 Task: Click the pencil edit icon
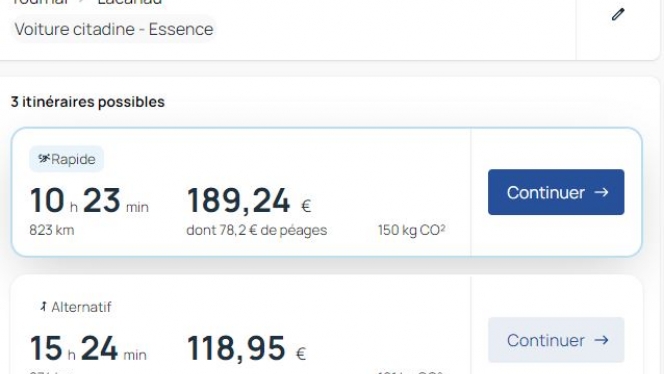click(618, 14)
